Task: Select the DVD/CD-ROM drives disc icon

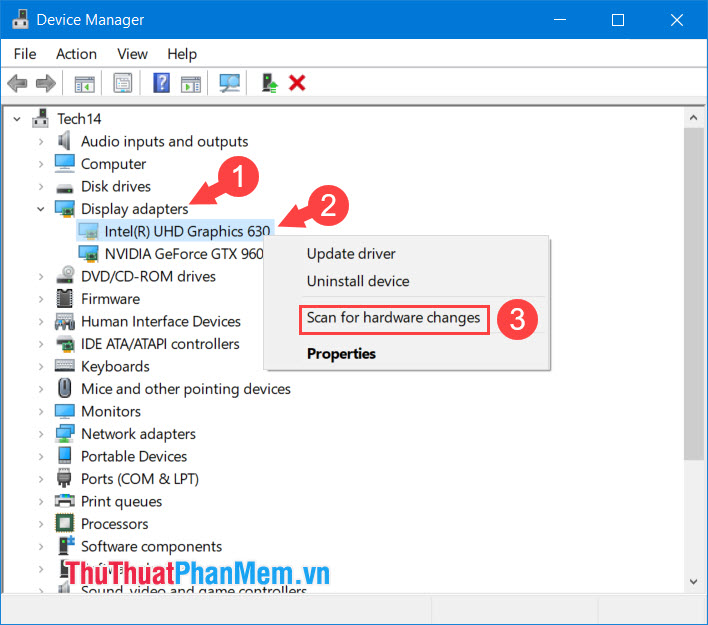Action: coord(65,275)
